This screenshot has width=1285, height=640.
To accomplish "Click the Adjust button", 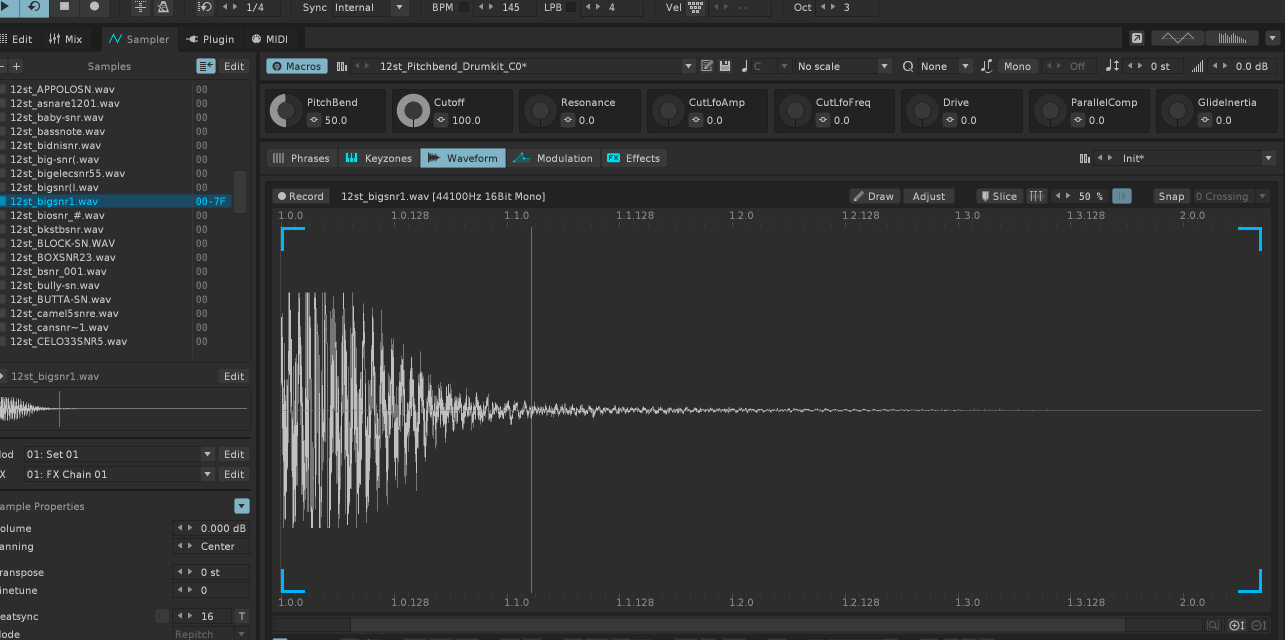I will point(929,196).
